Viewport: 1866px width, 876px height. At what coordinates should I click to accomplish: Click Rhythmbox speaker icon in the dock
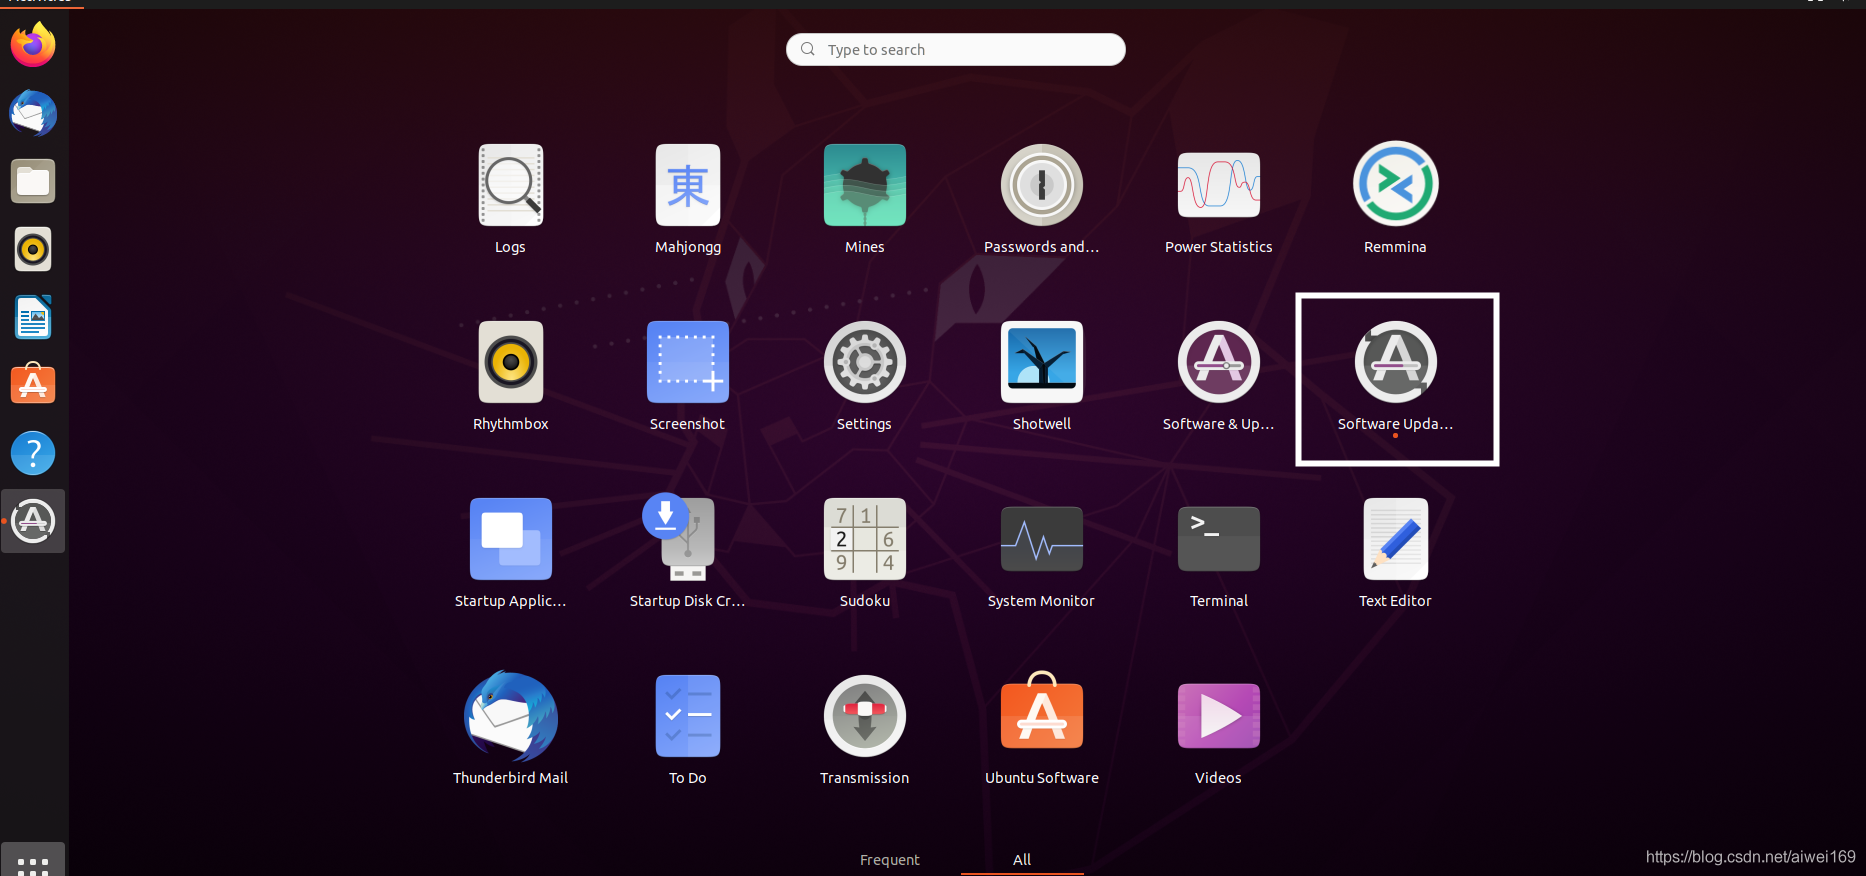(33, 249)
